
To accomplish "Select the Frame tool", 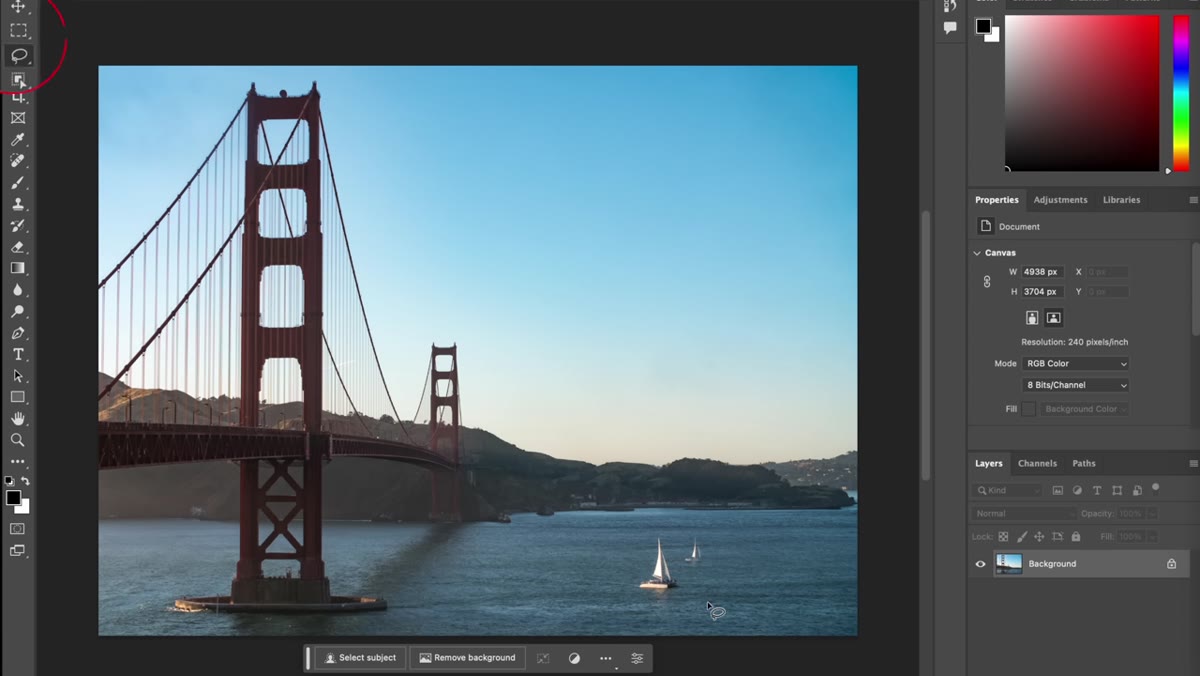I will point(18,118).
